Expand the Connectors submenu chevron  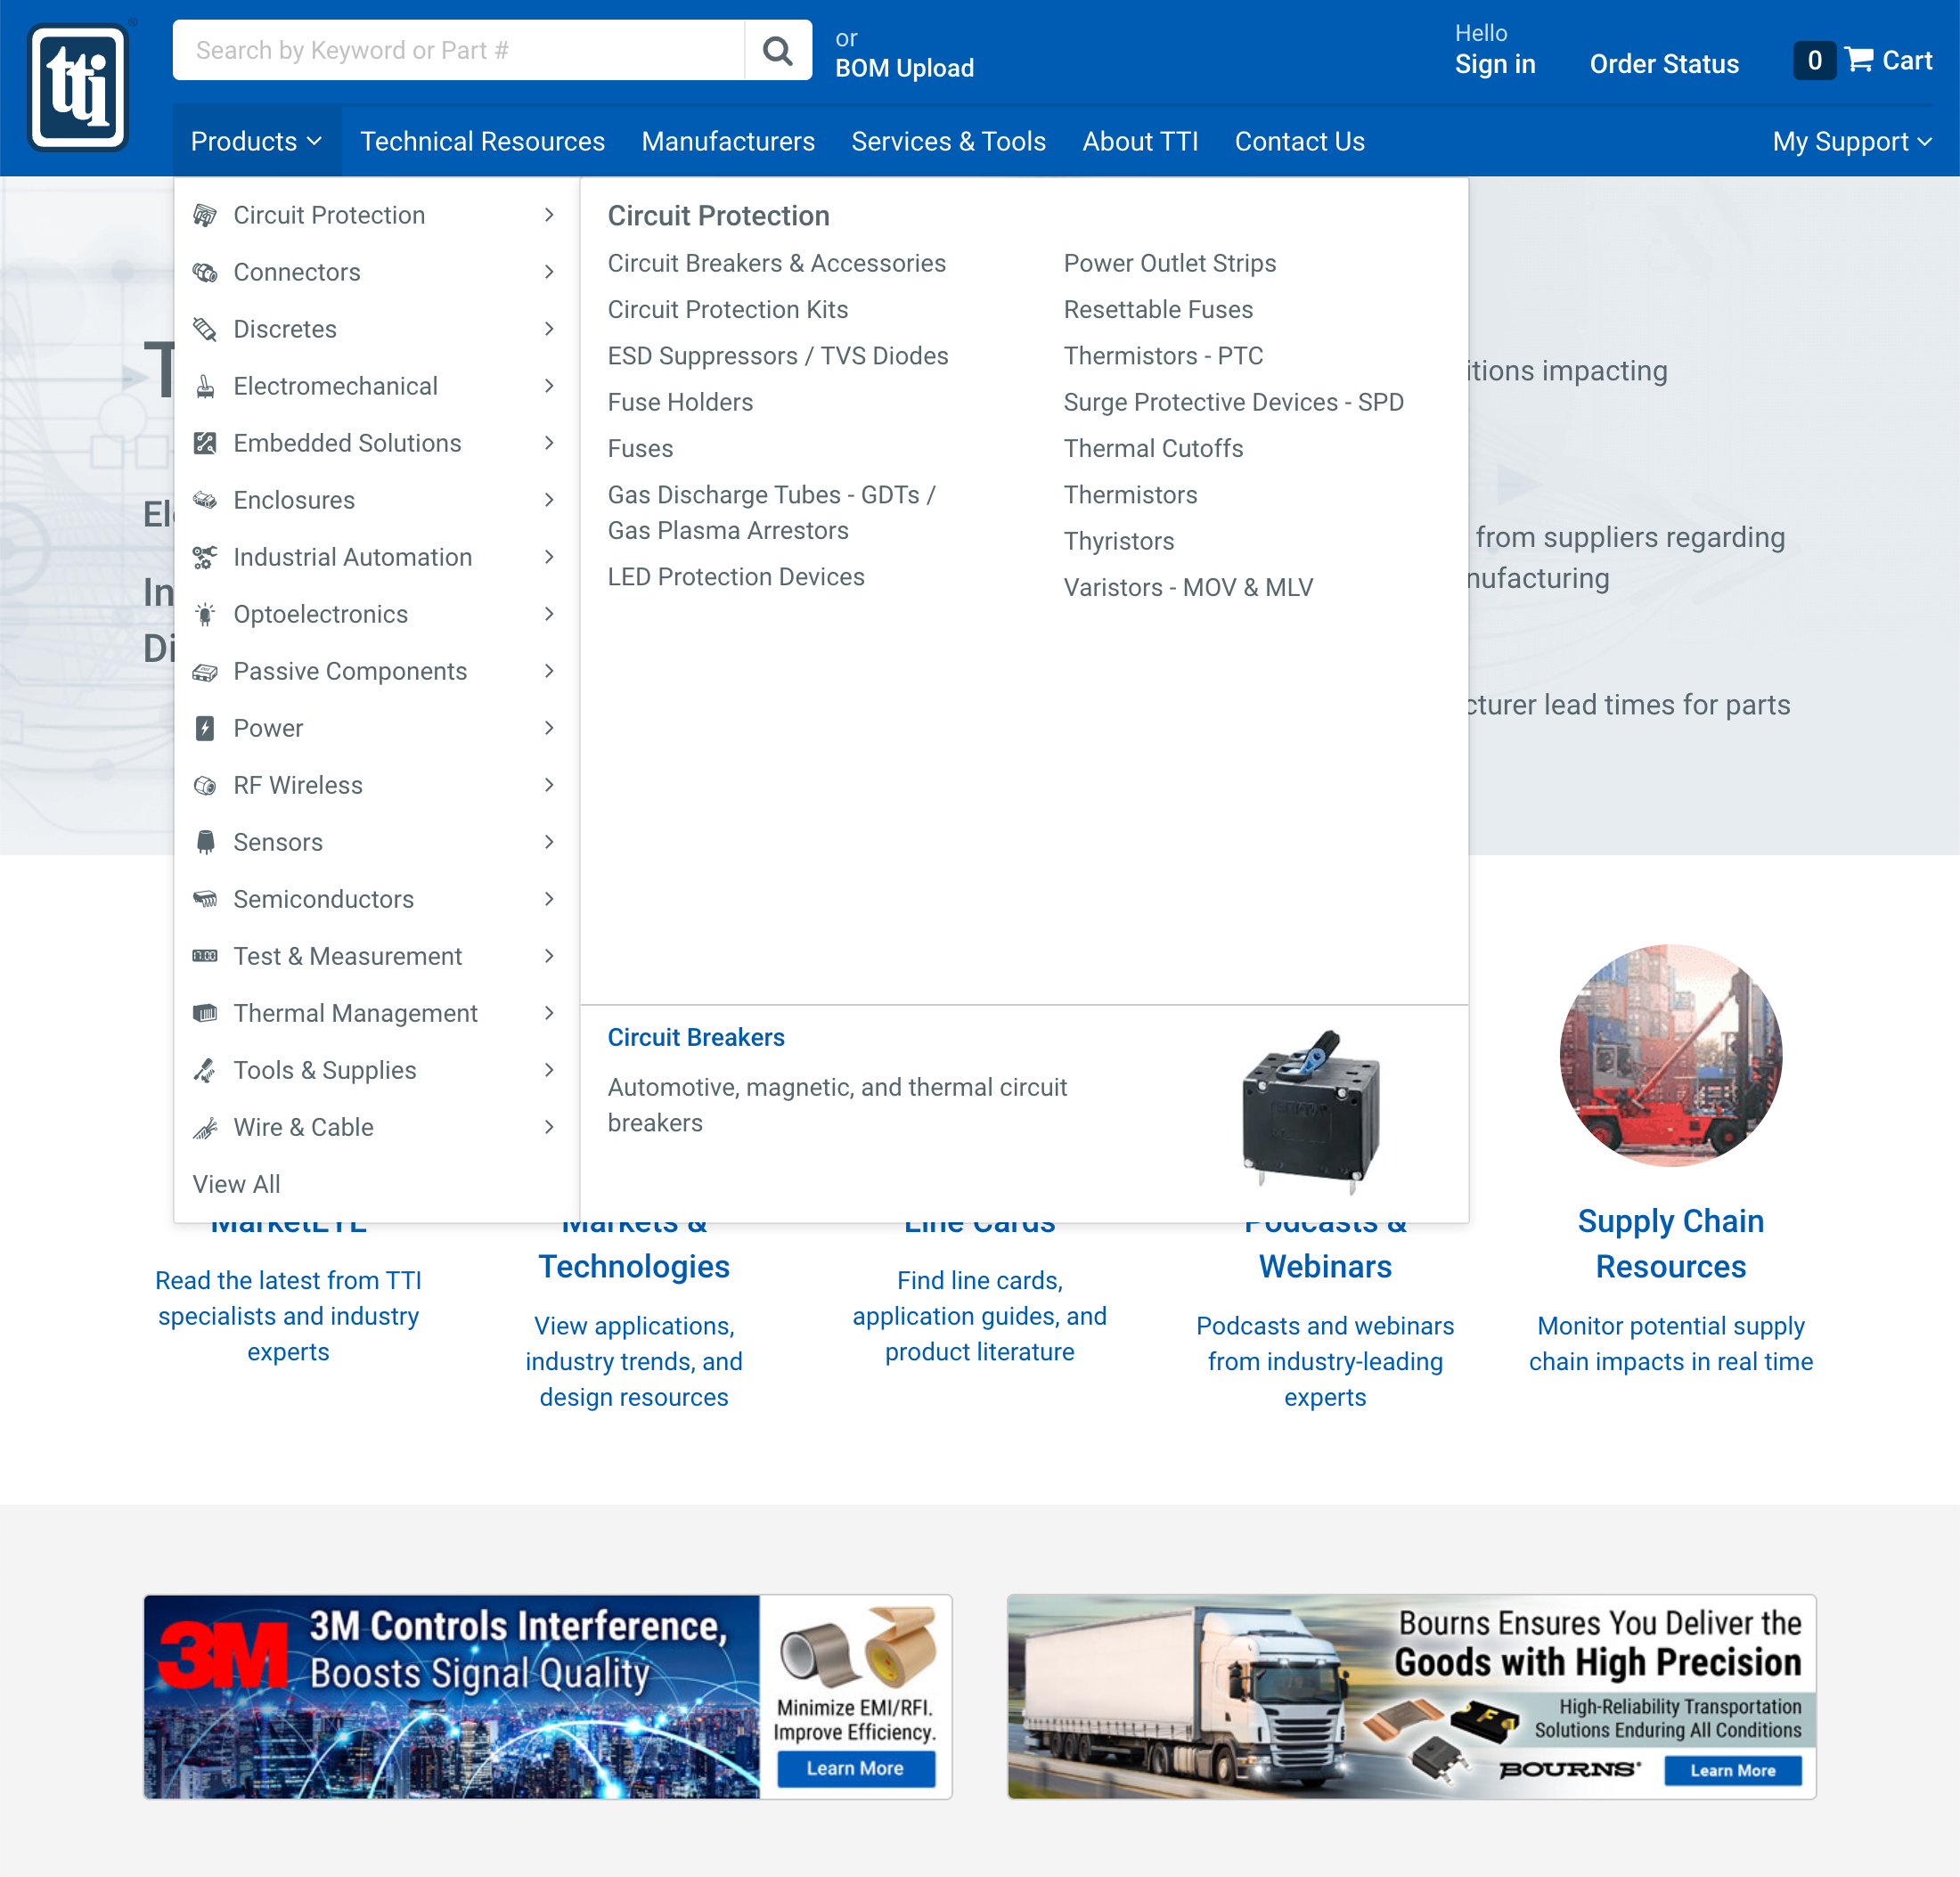(549, 271)
